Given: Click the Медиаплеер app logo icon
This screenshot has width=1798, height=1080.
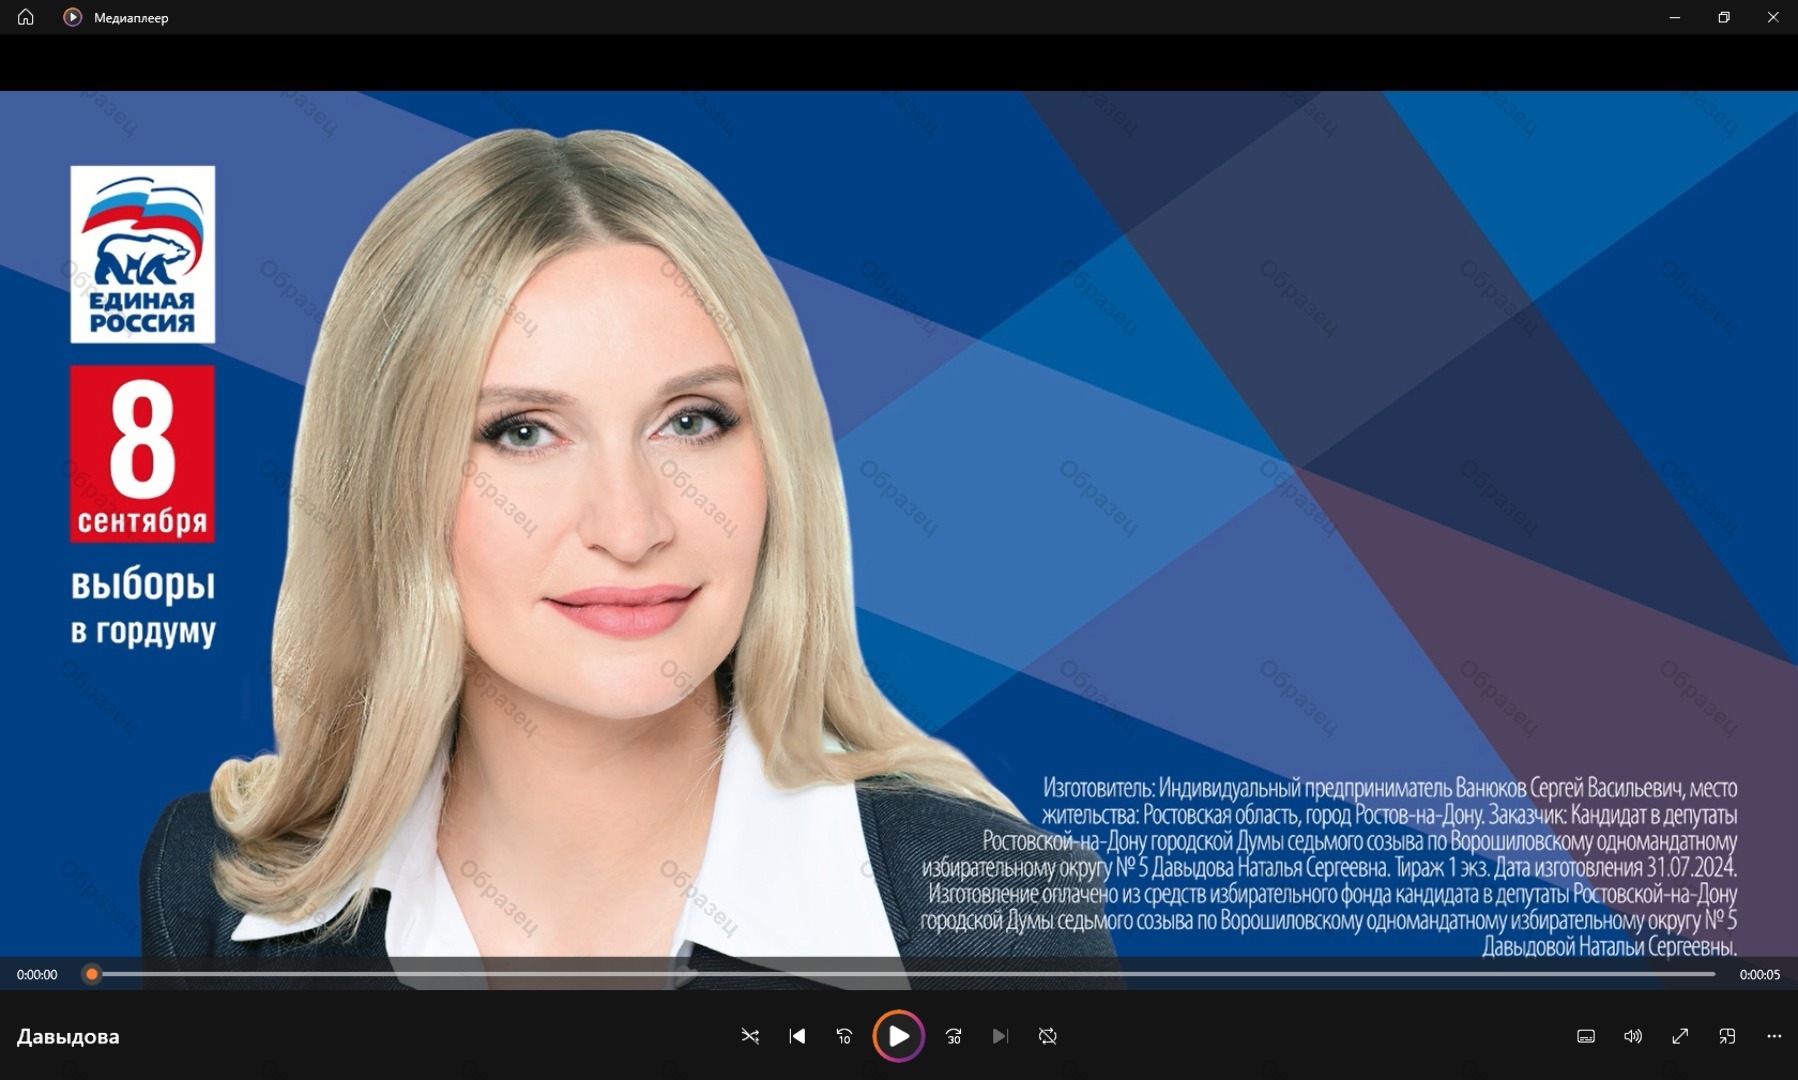Looking at the screenshot, I should pos(72,17).
